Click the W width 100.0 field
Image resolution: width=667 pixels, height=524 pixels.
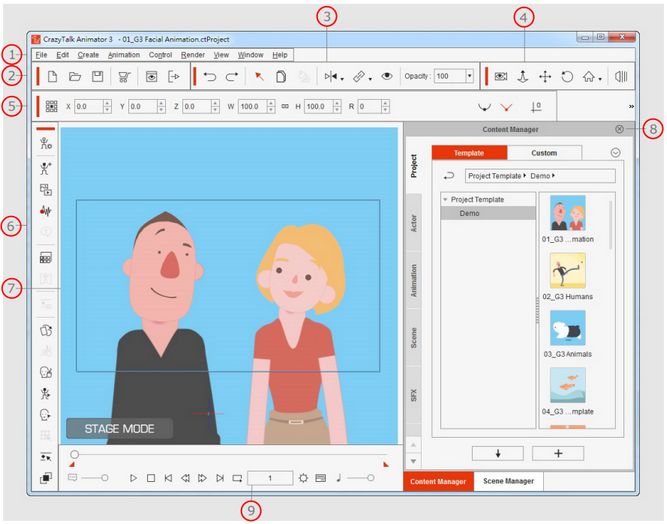click(253, 106)
